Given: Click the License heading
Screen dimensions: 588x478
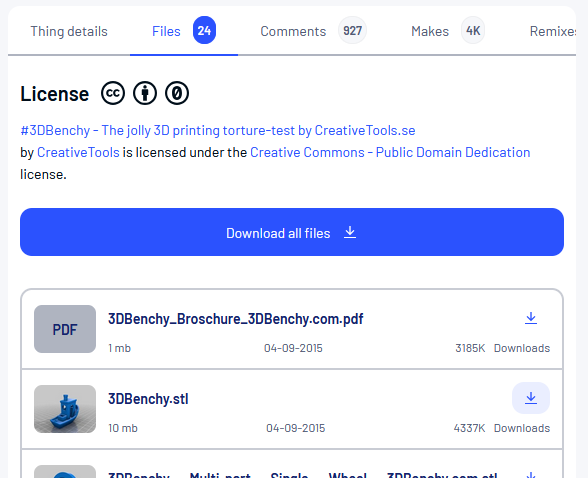Looking at the screenshot, I should tap(55, 93).
